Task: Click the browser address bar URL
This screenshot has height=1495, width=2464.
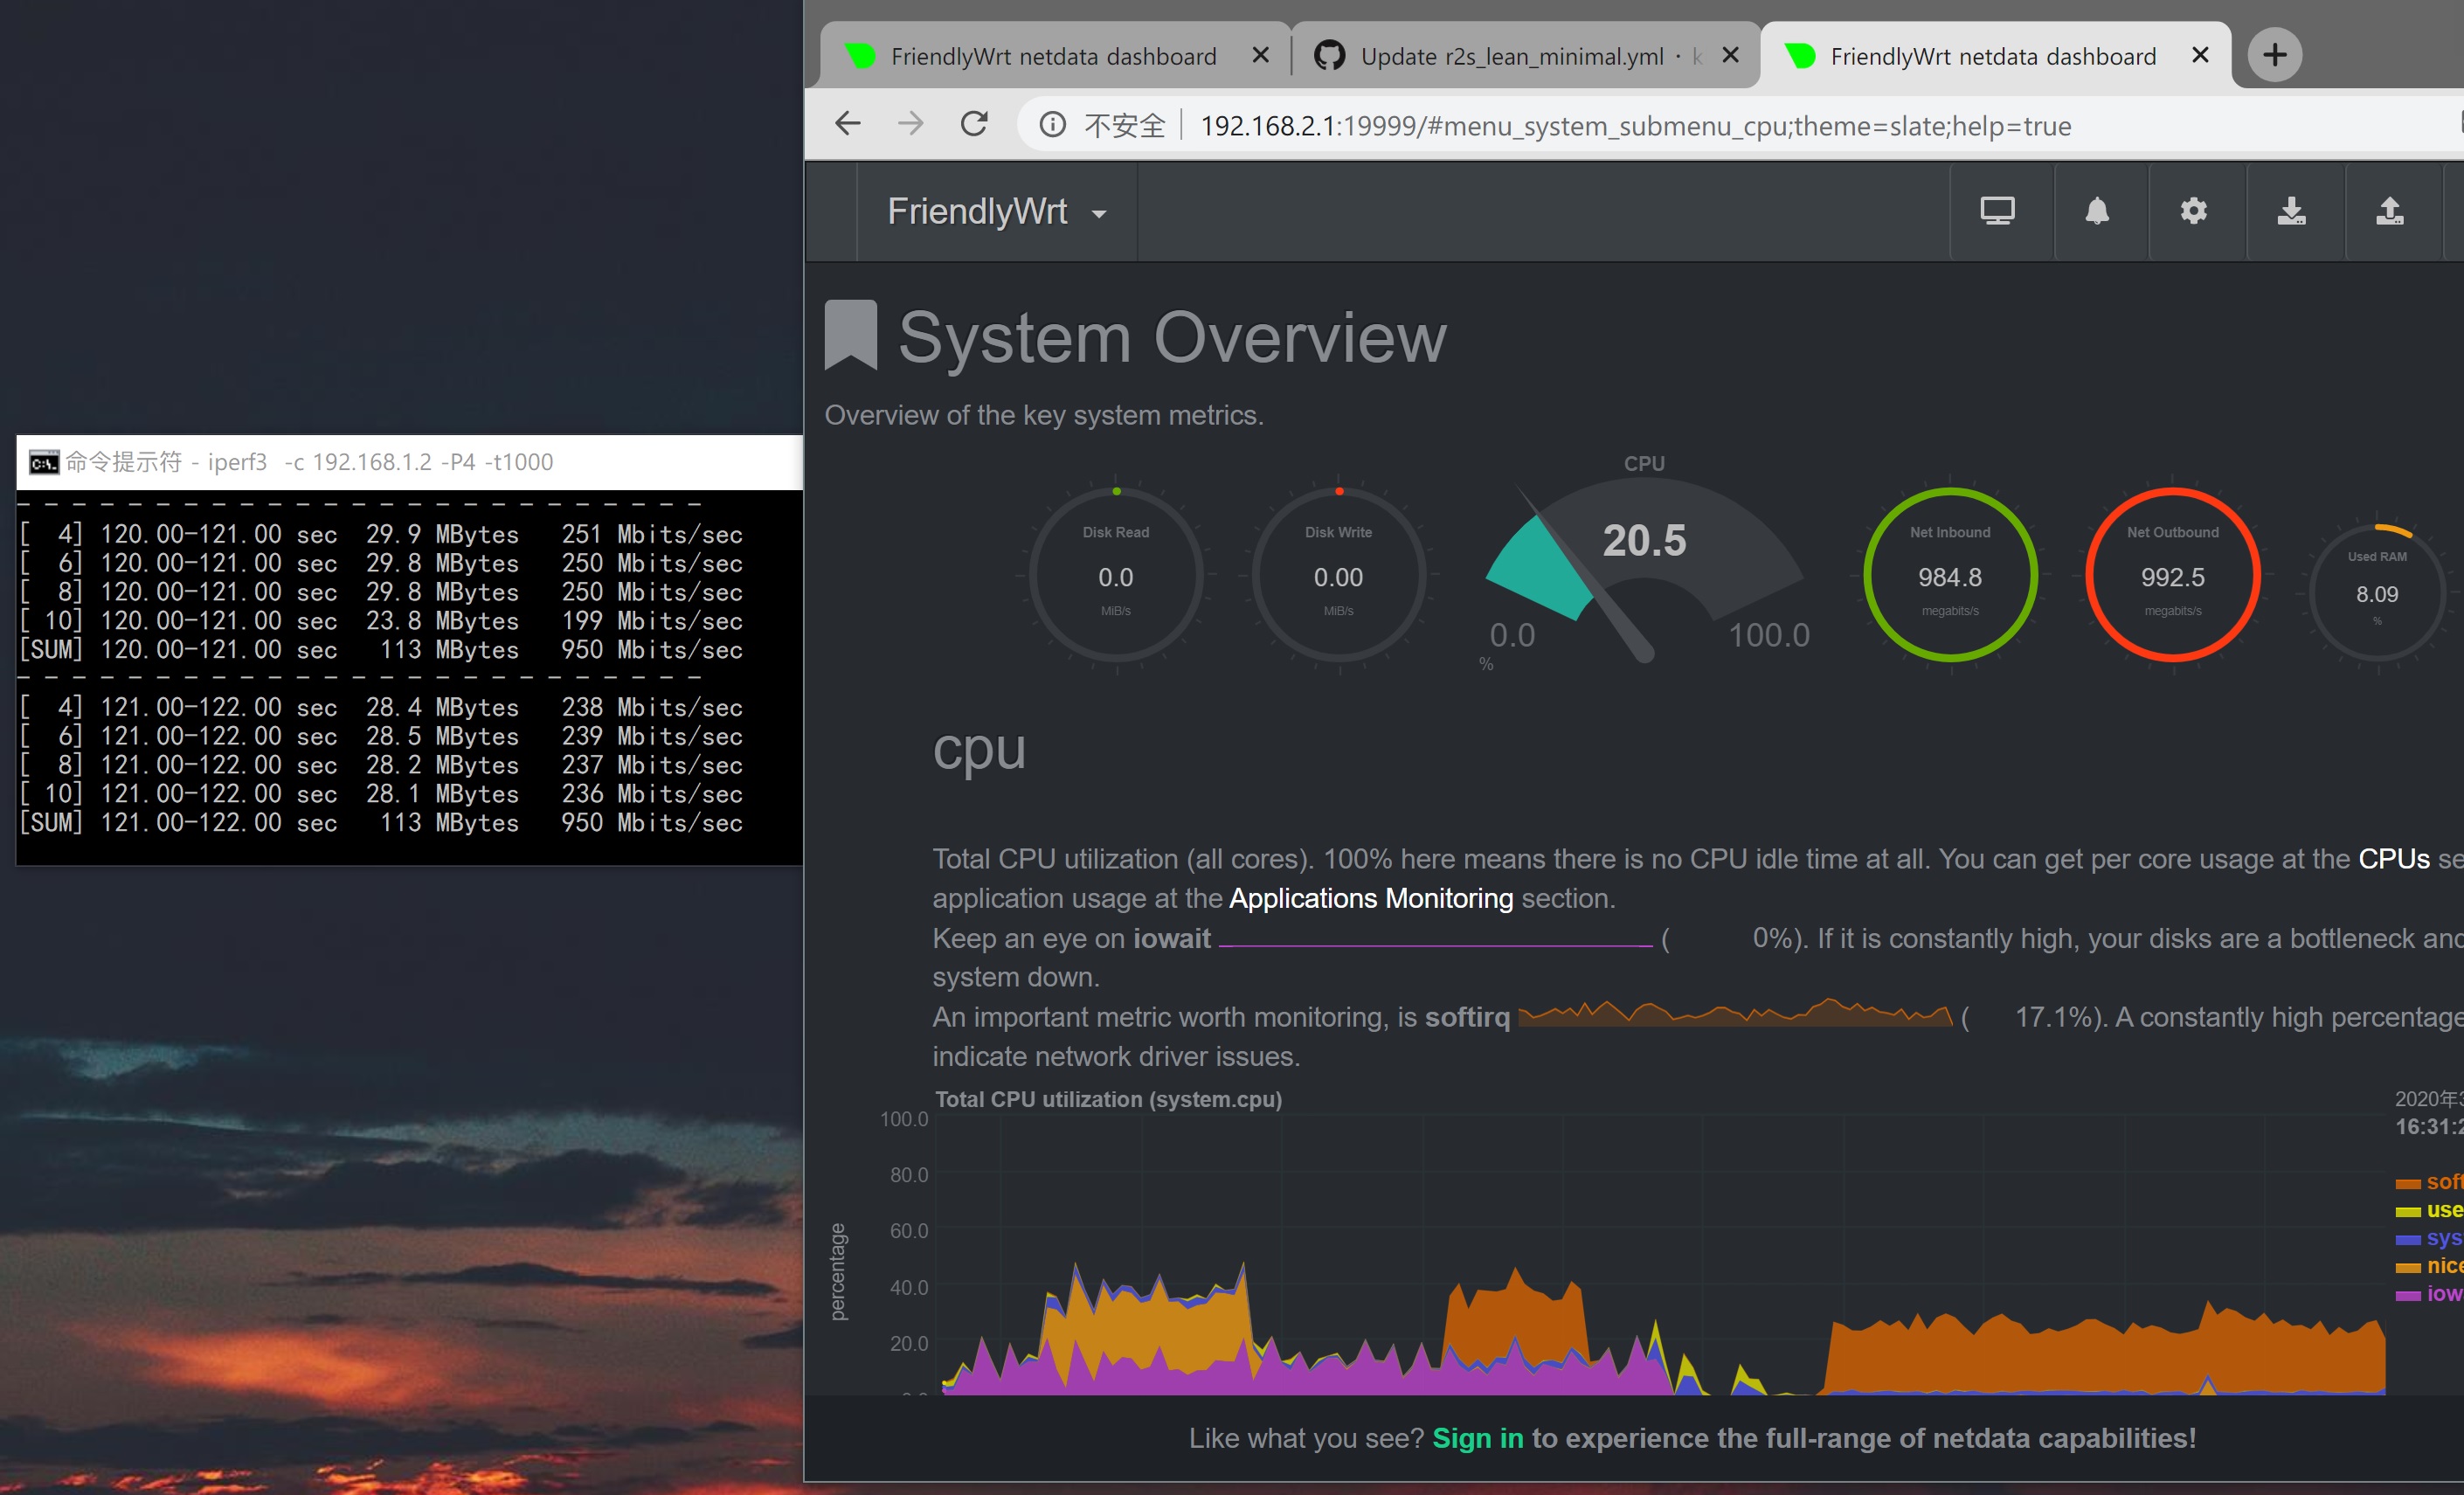Action: click(1635, 126)
